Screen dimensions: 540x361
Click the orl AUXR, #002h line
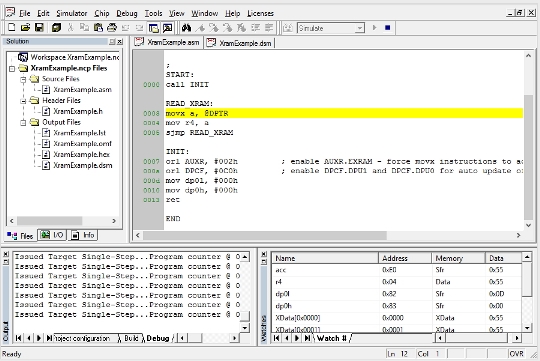click(x=201, y=162)
